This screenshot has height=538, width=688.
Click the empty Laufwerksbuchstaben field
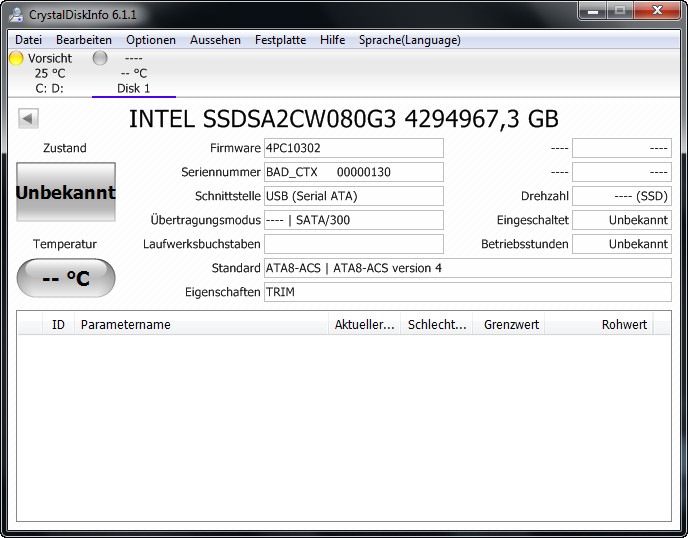(x=354, y=244)
